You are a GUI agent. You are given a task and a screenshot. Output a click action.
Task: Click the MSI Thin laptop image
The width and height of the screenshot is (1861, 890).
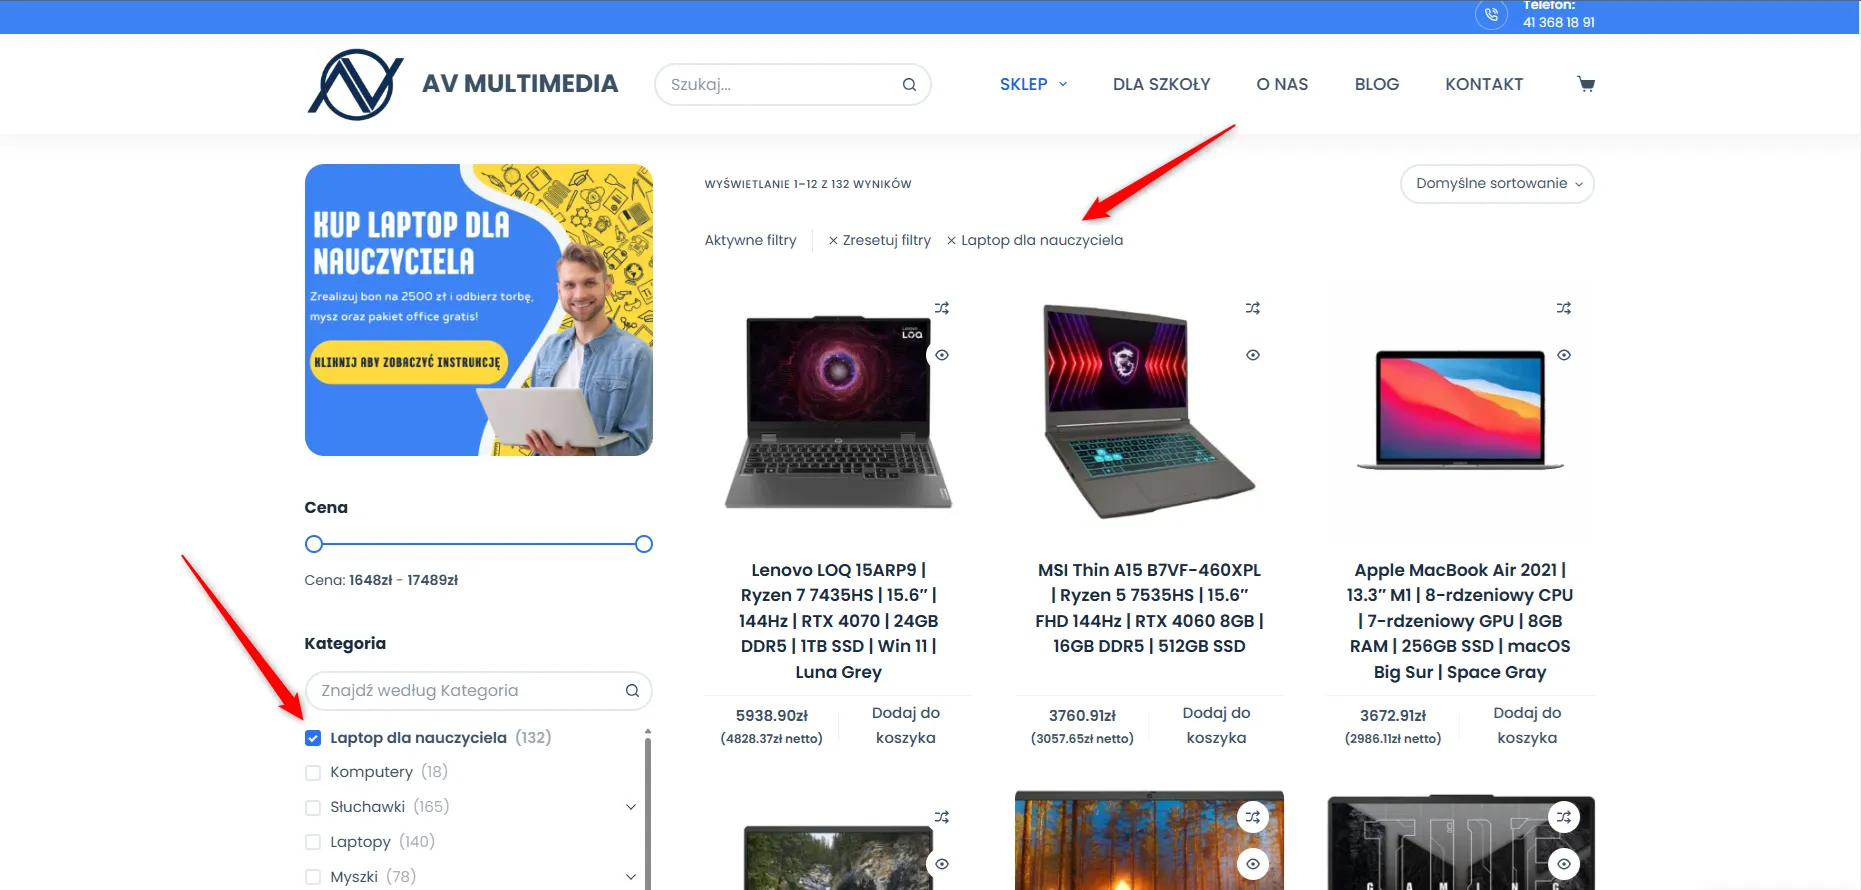(1149, 412)
